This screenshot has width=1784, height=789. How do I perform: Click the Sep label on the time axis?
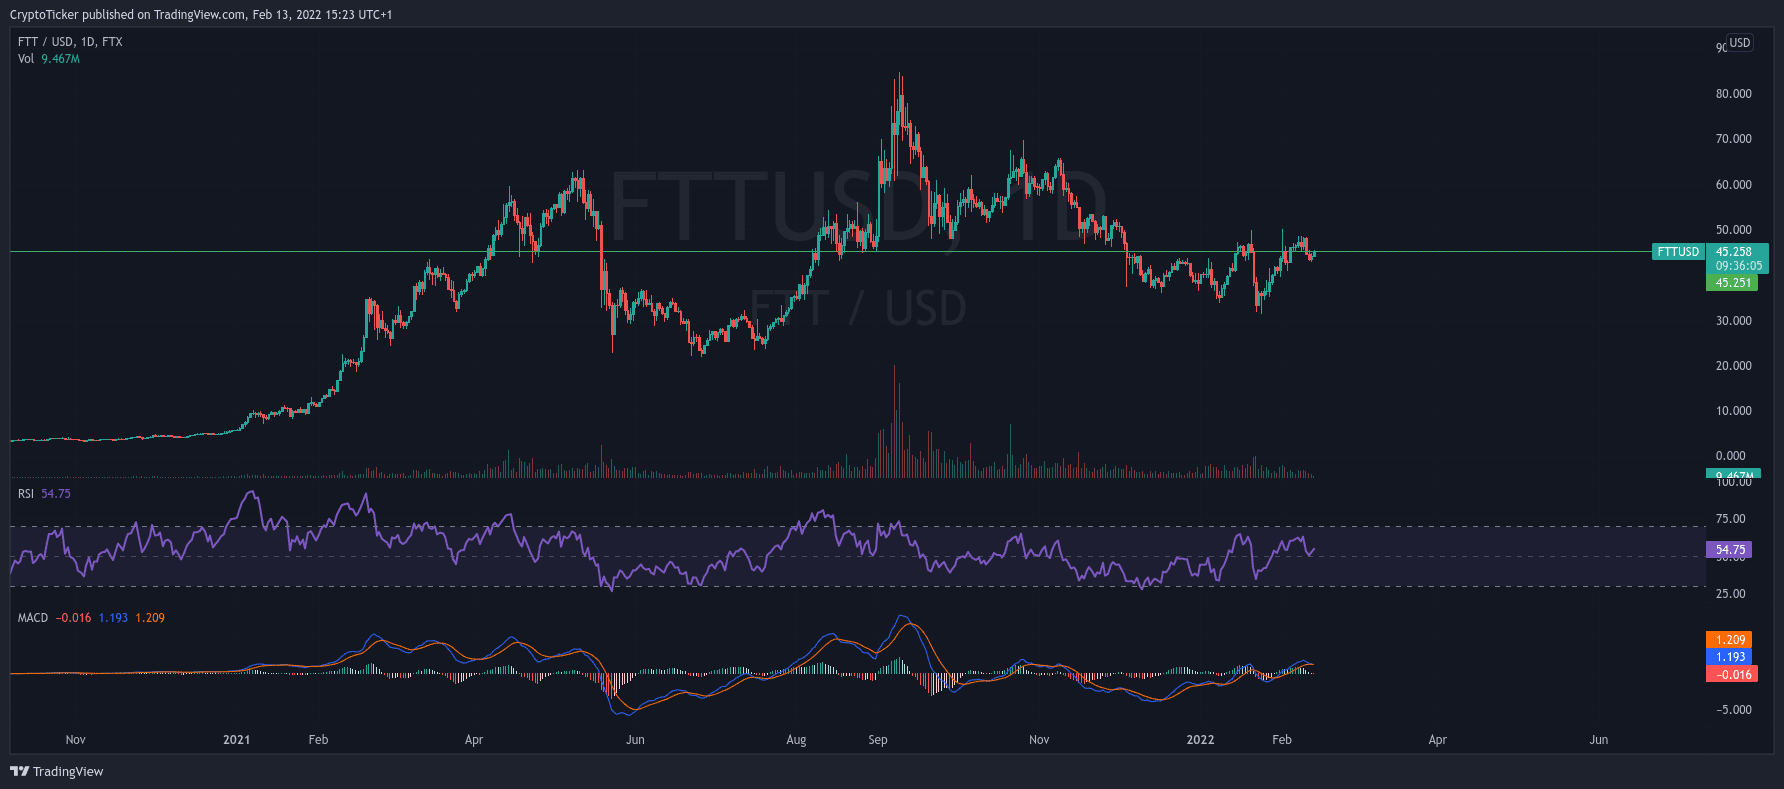coord(877,740)
